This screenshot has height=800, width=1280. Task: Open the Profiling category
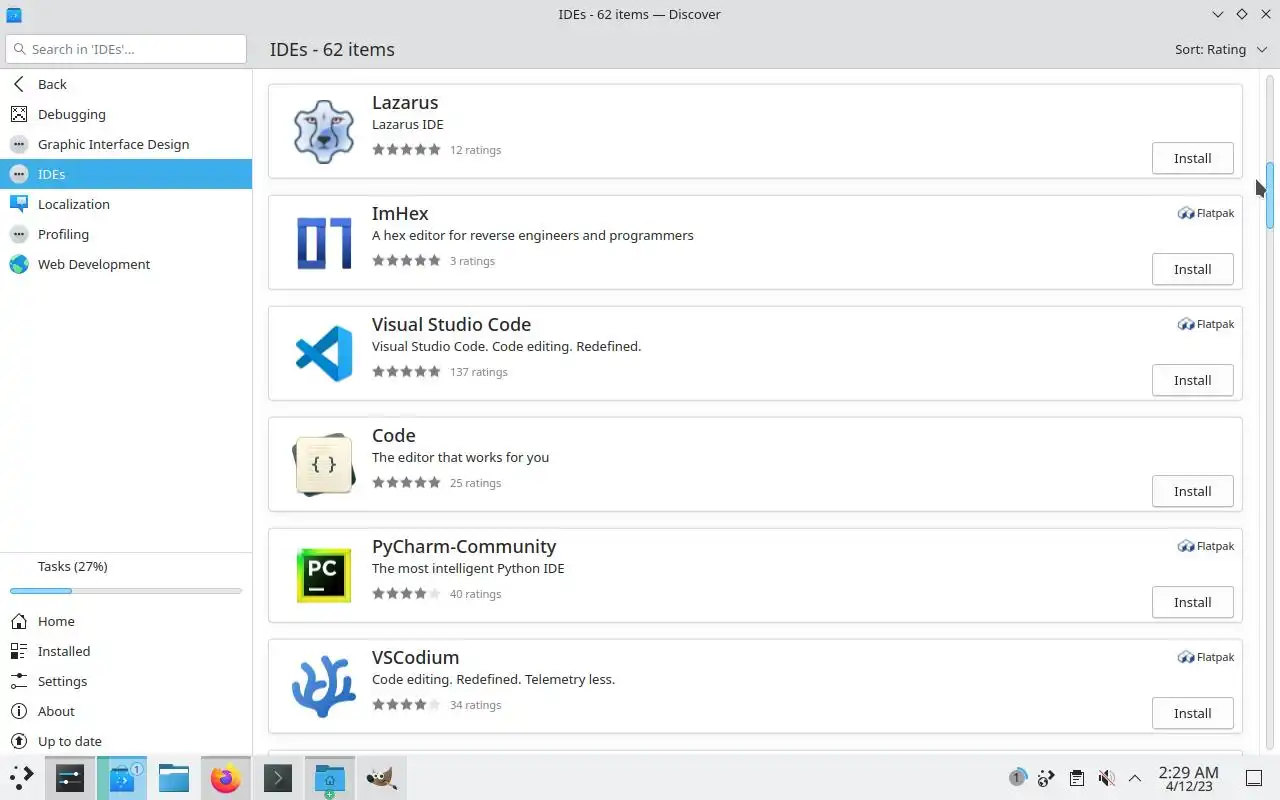tap(126, 234)
